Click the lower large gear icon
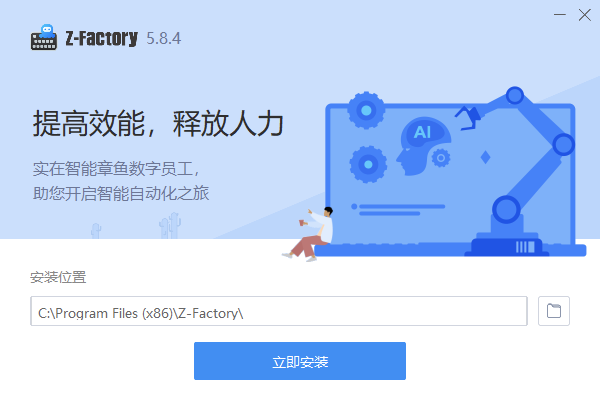The image size is (600, 400). [x=368, y=165]
